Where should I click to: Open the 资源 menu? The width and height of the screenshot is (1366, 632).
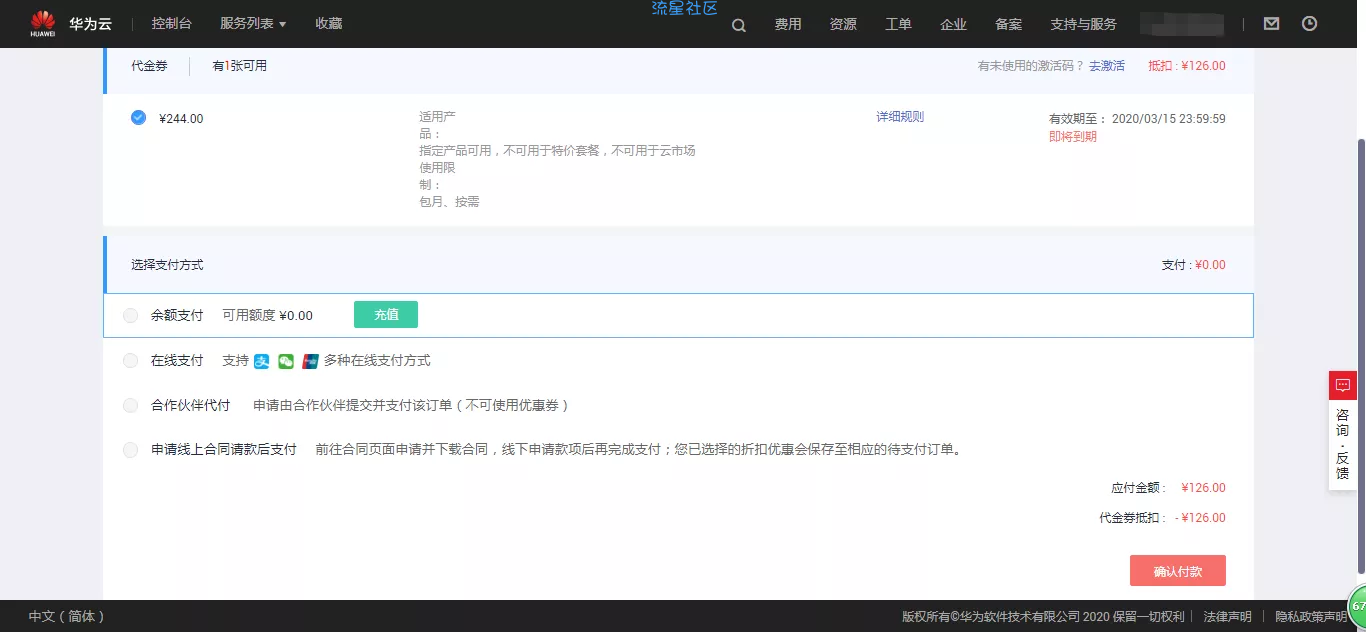coord(843,24)
